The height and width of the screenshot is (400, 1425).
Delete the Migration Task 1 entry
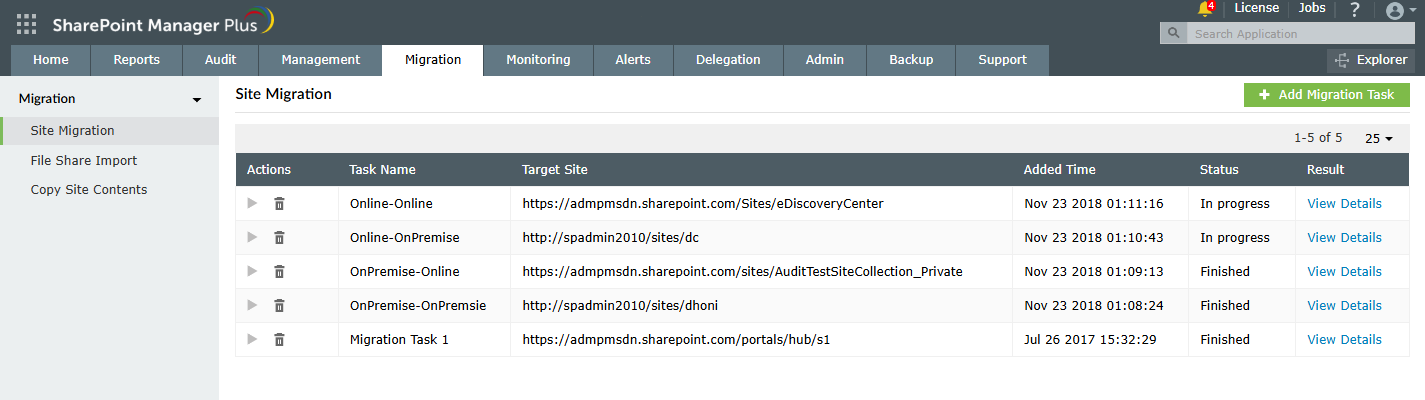click(279, 340)
